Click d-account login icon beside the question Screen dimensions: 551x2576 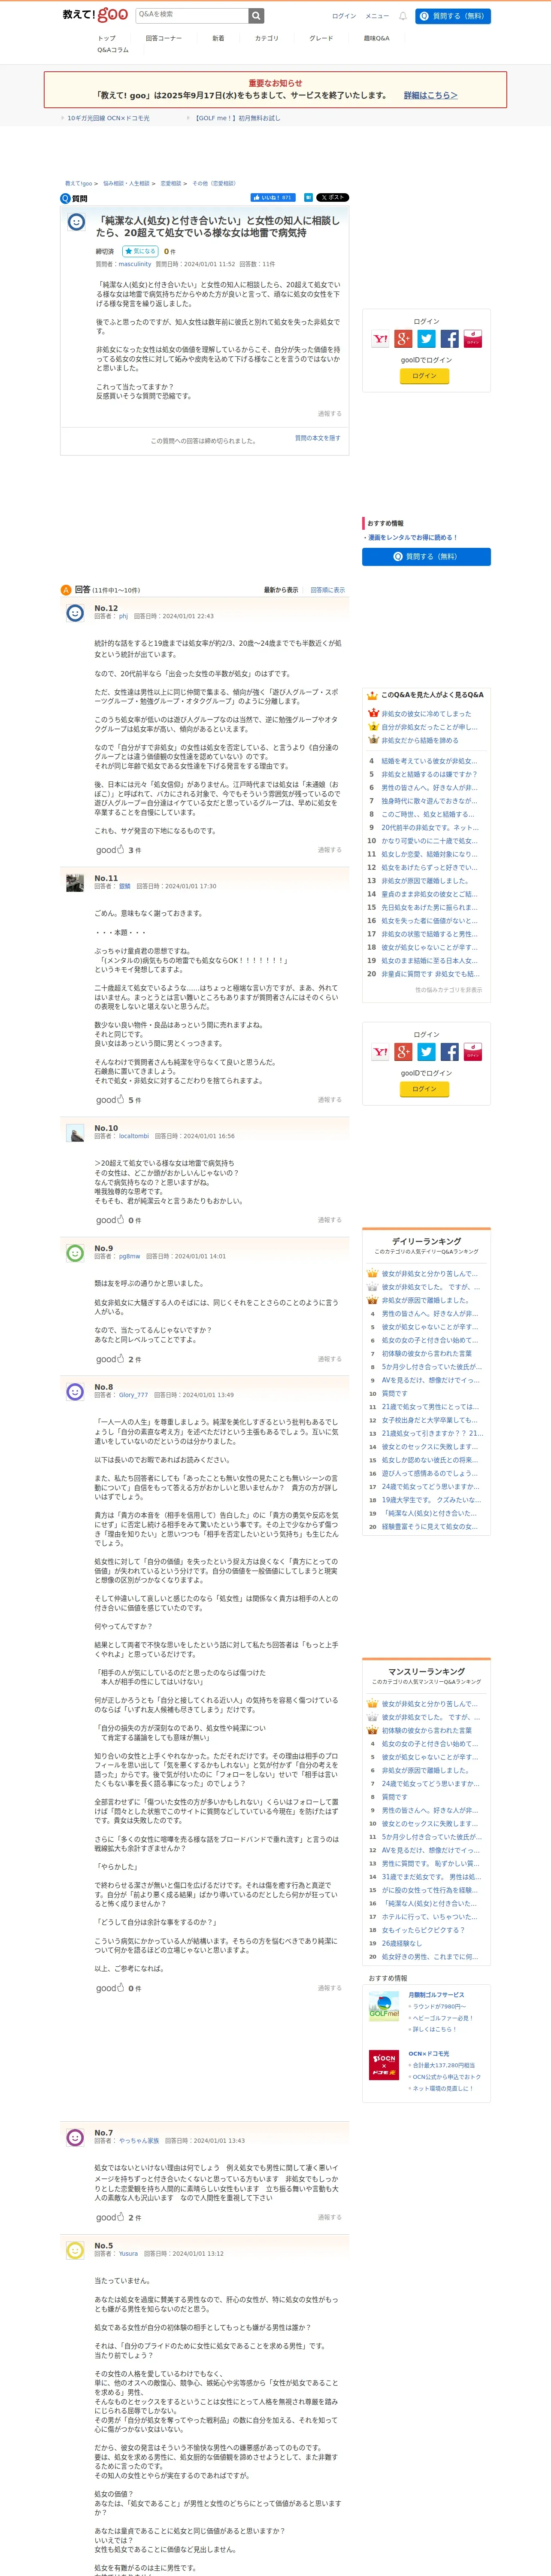[472, 339]
